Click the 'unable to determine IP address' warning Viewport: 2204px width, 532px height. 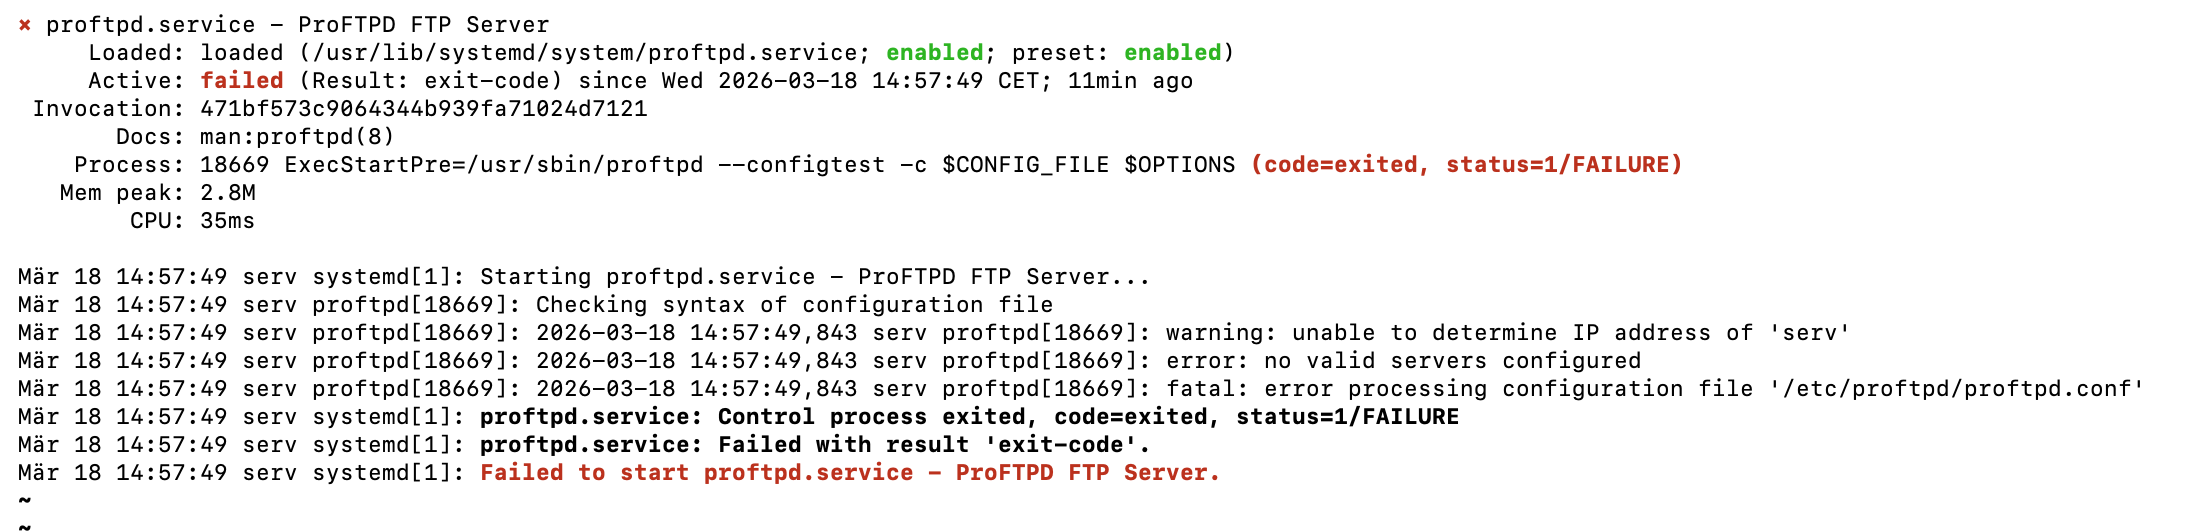(1507, 333)
